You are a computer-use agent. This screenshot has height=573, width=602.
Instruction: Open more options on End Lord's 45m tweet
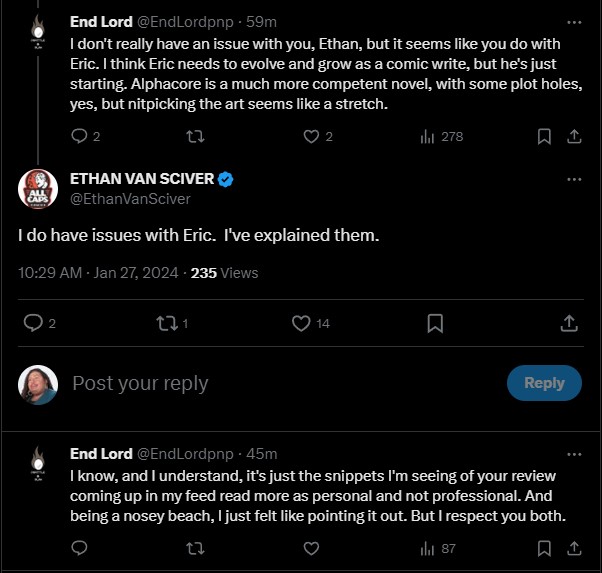574,454
